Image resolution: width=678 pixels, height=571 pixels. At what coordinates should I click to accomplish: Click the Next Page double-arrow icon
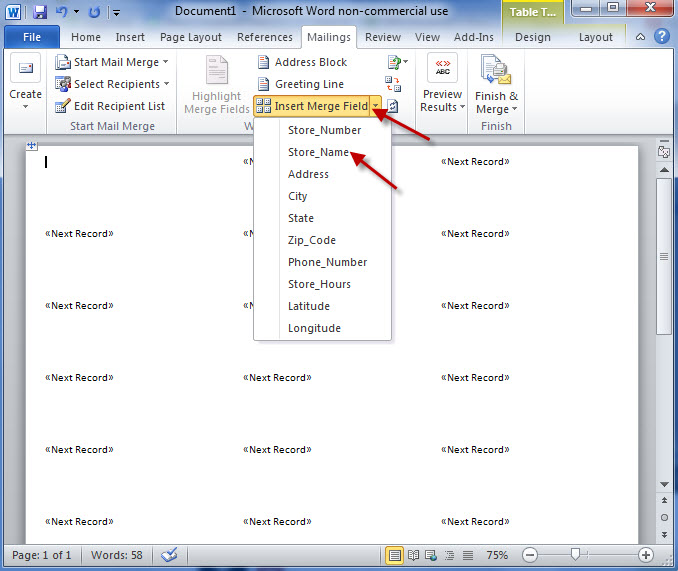click(x=664, y=535)
